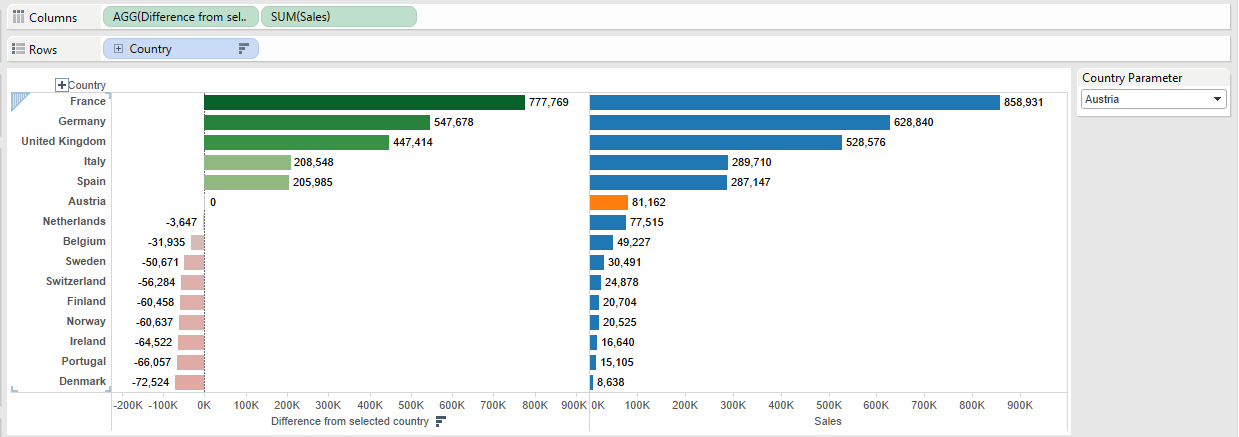
Task: Click Germany's blue sales bar
Action: click(x=739, y=122)
